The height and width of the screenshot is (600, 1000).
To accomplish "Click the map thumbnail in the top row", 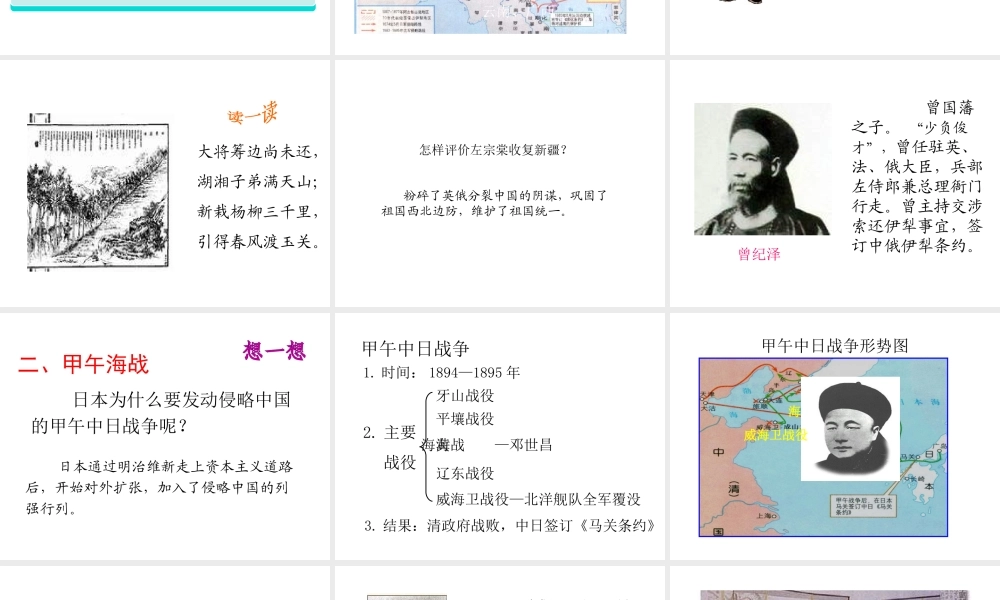I will pyautogui.click(x=490, y=17).
